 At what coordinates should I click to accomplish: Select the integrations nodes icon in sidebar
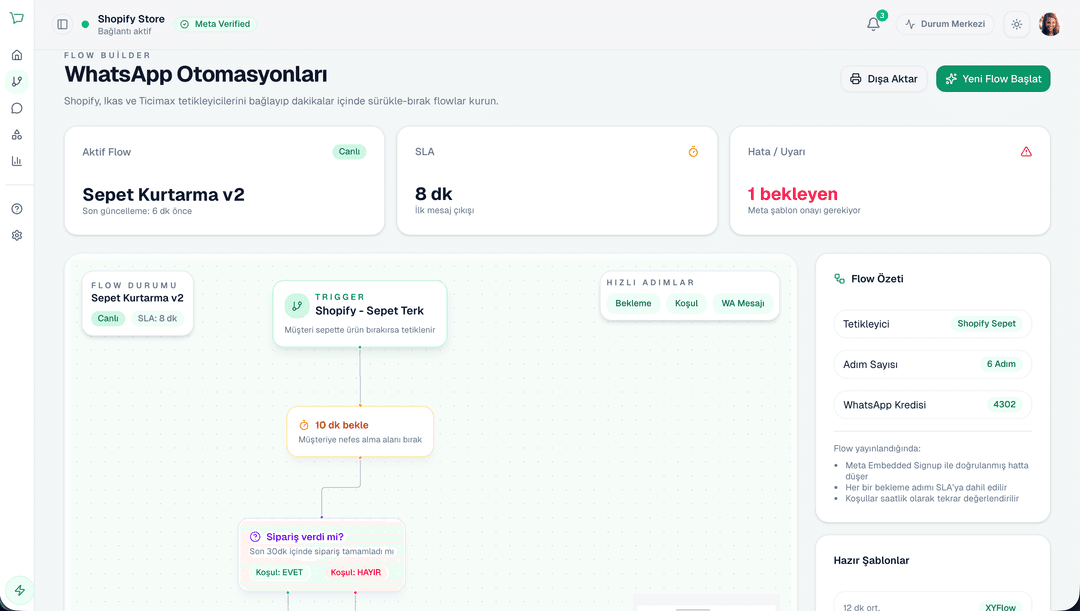15,134
